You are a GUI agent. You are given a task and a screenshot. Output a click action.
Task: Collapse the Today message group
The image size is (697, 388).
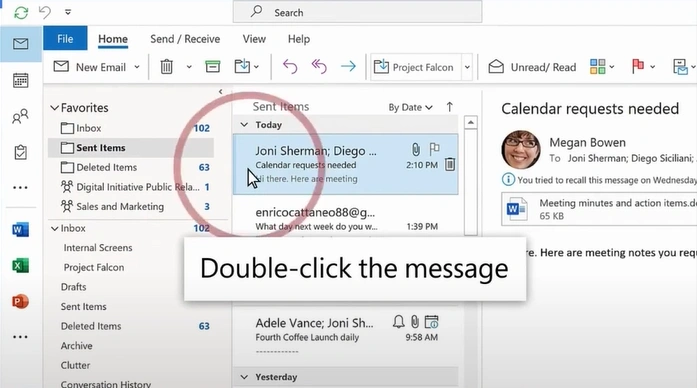coord(244,125)
